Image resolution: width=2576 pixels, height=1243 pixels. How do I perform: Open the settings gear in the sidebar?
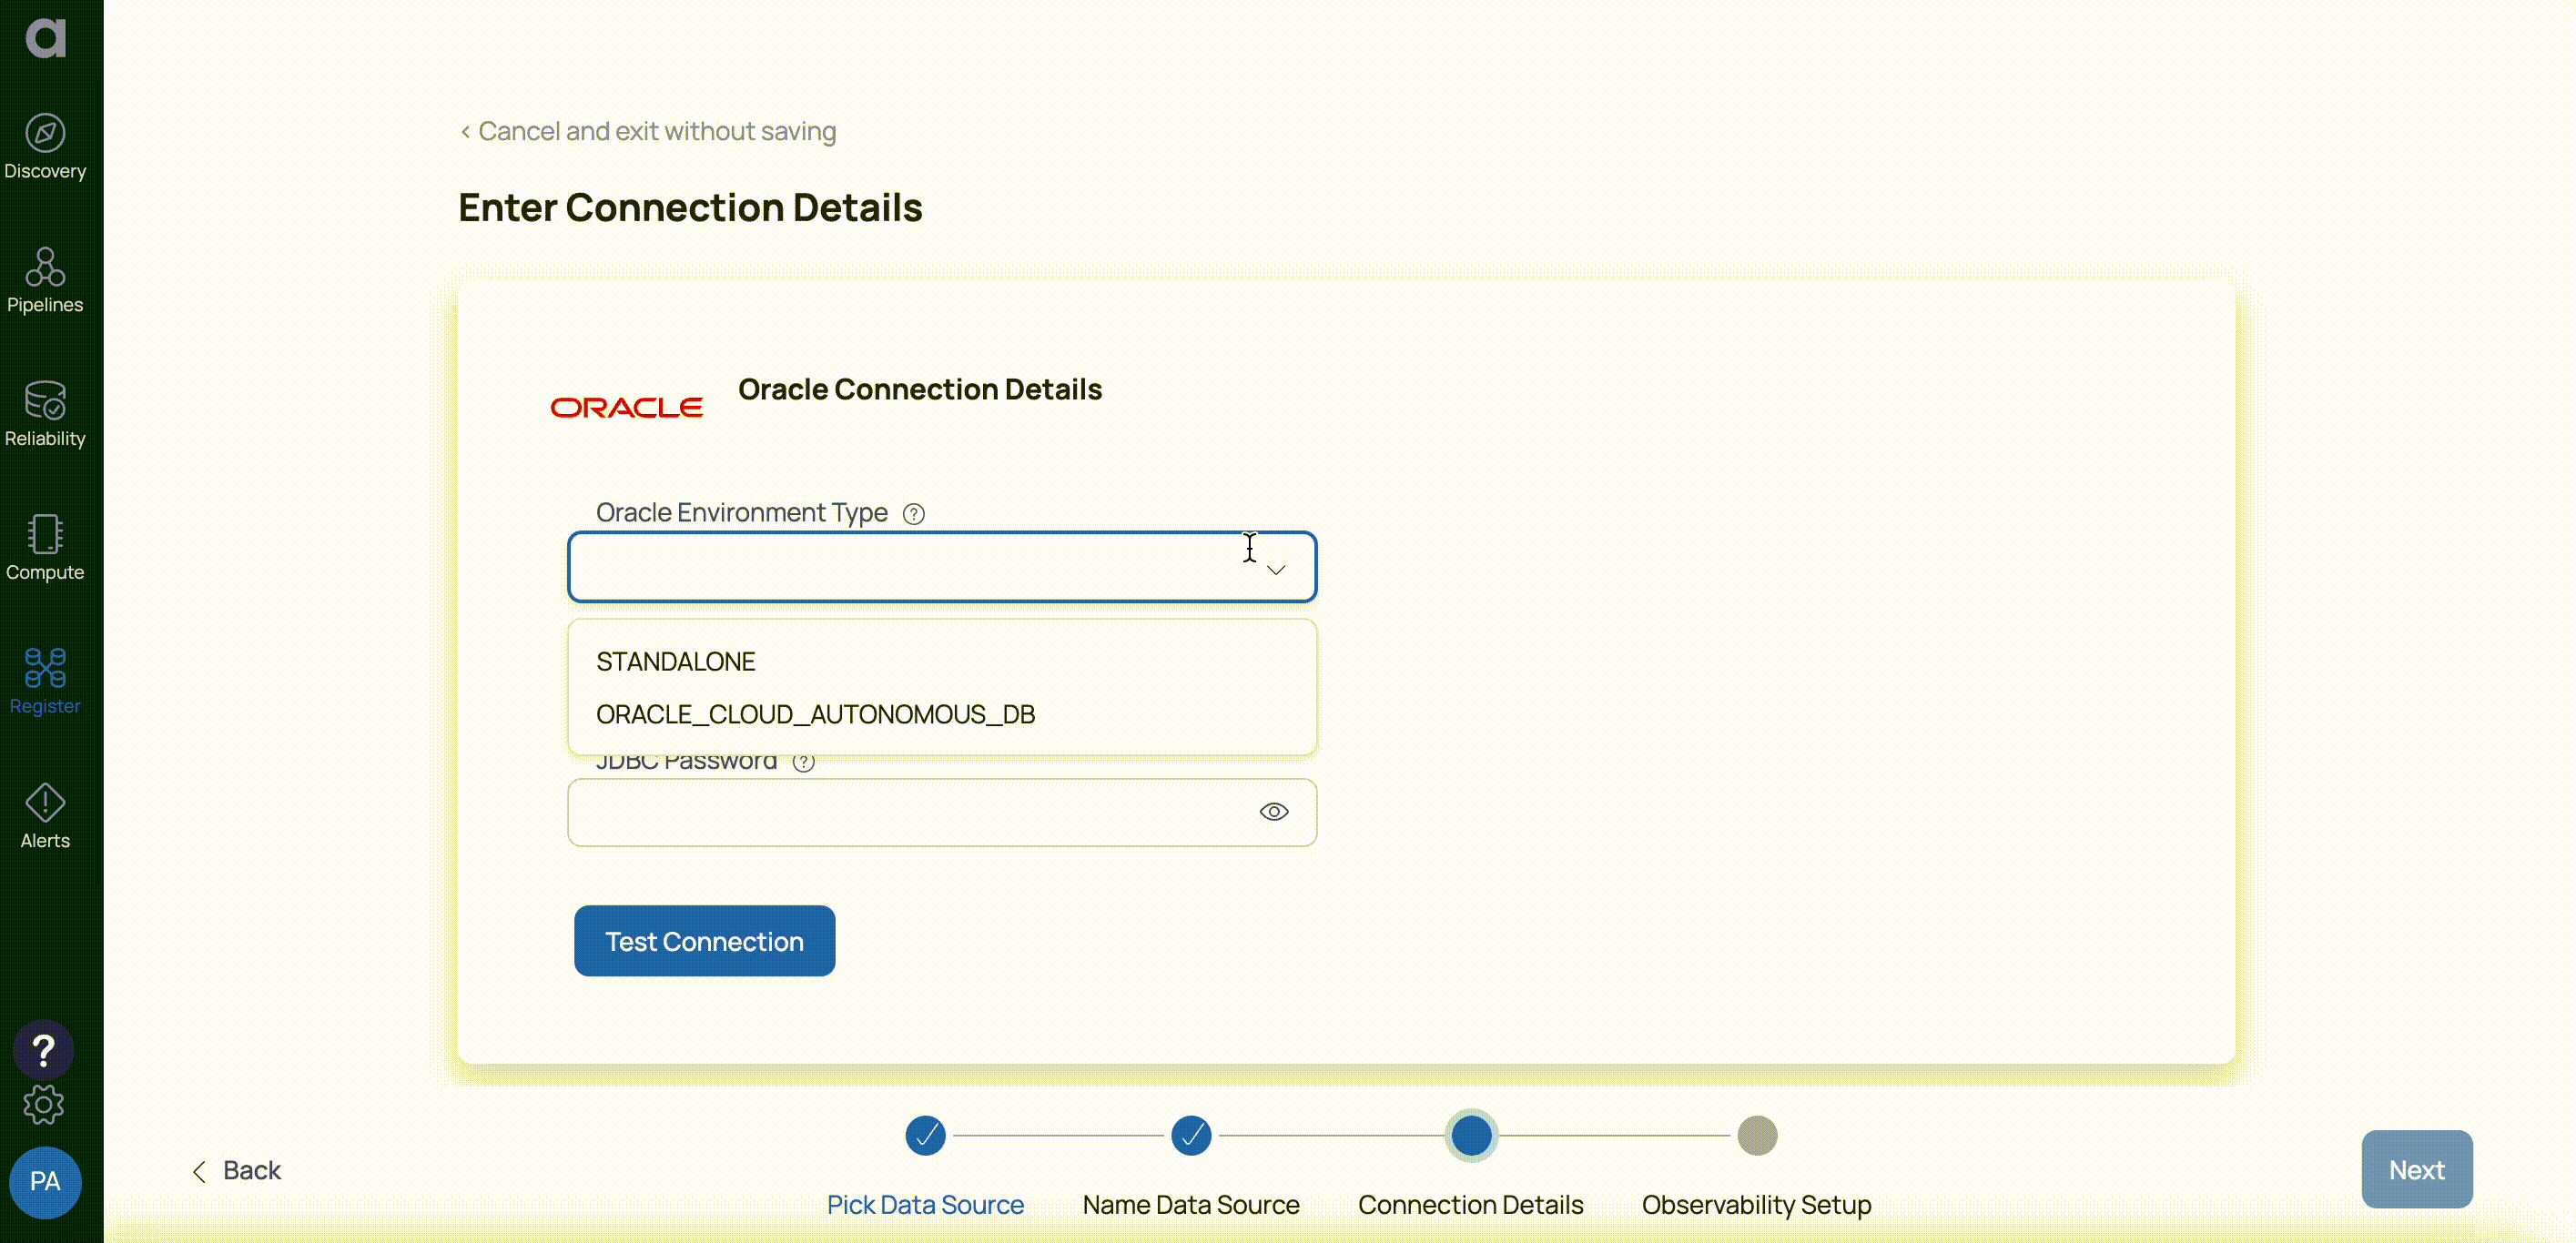43,1105
